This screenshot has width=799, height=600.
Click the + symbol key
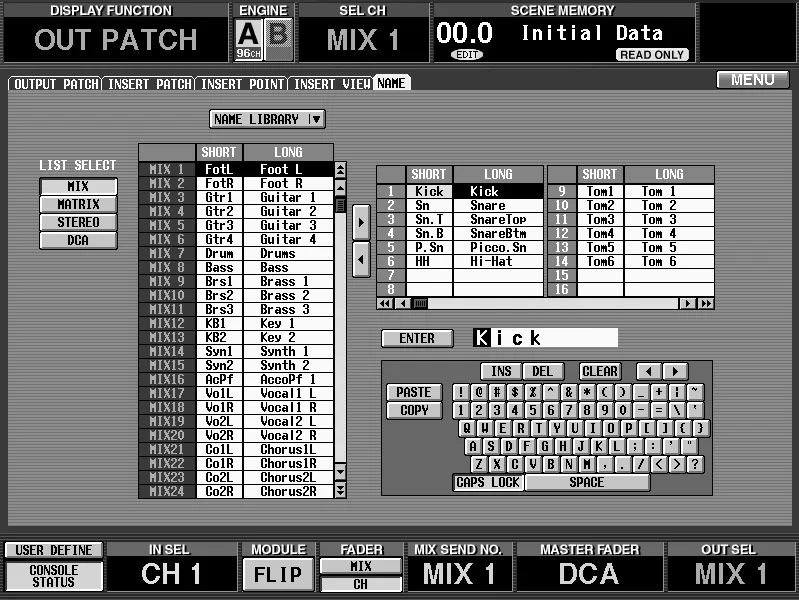pyautogui.click(x=659, y=392)
